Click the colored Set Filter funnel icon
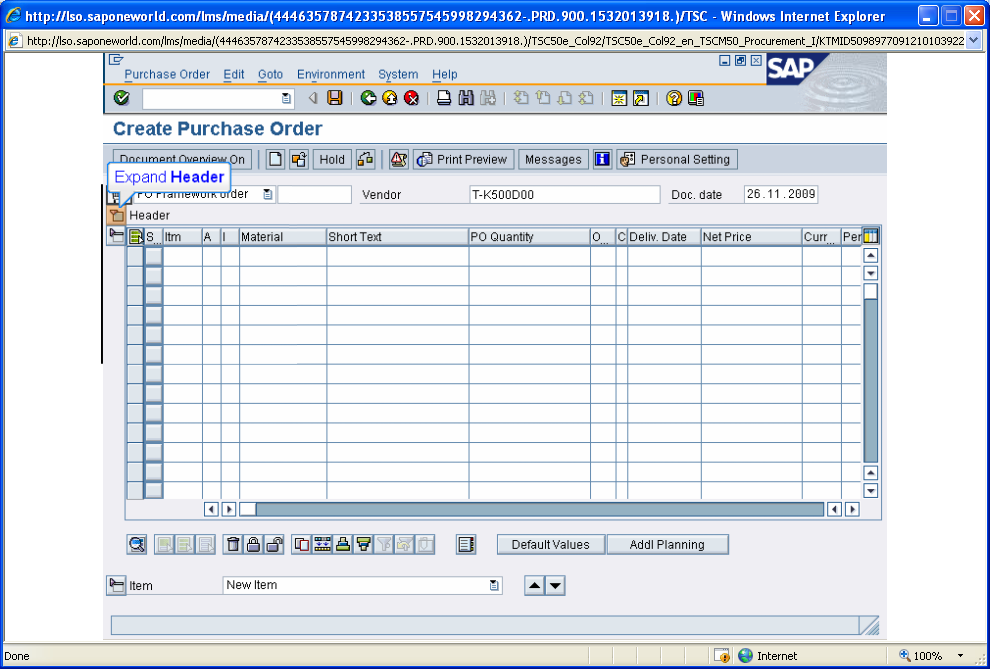 coord(363,544)
